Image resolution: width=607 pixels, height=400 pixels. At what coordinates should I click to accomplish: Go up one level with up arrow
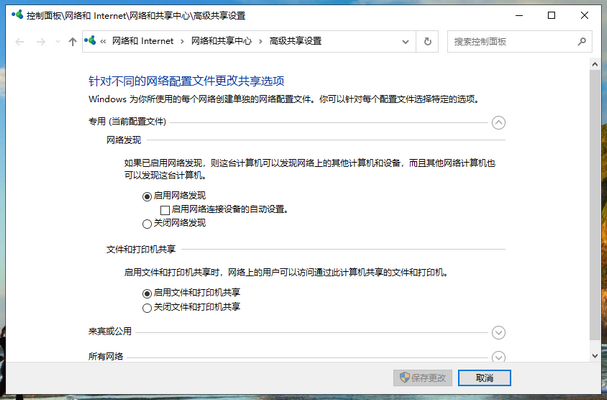(x=72, y=42)
